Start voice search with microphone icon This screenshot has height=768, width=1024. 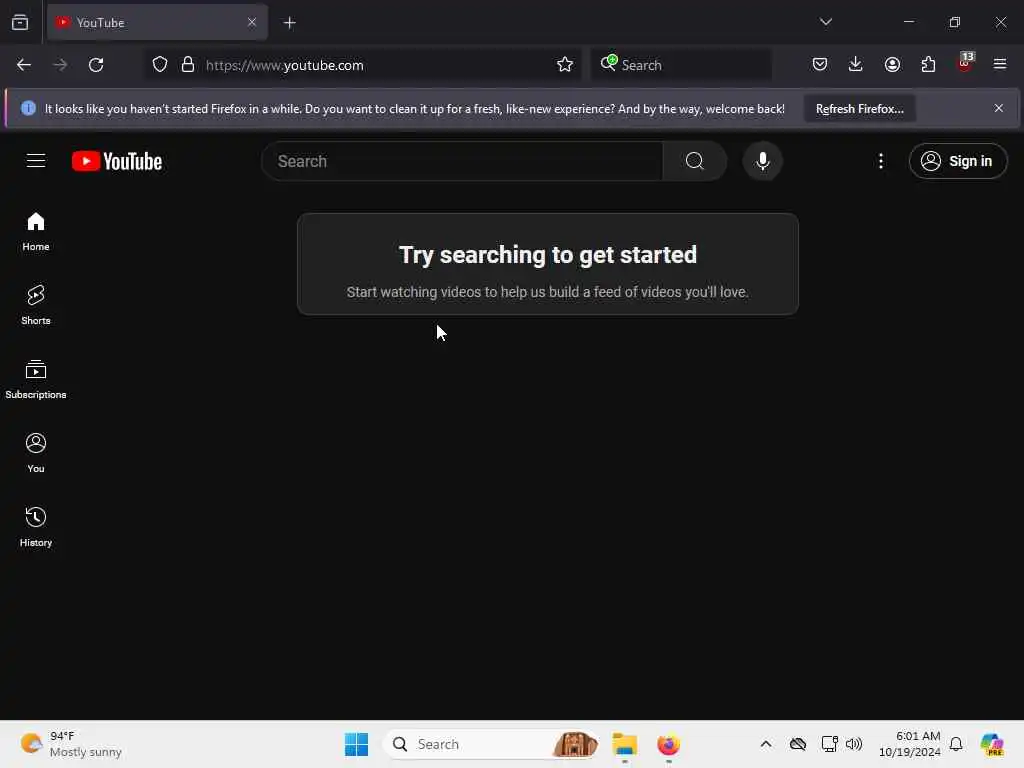pyautogui.click(x=762, y=161)
